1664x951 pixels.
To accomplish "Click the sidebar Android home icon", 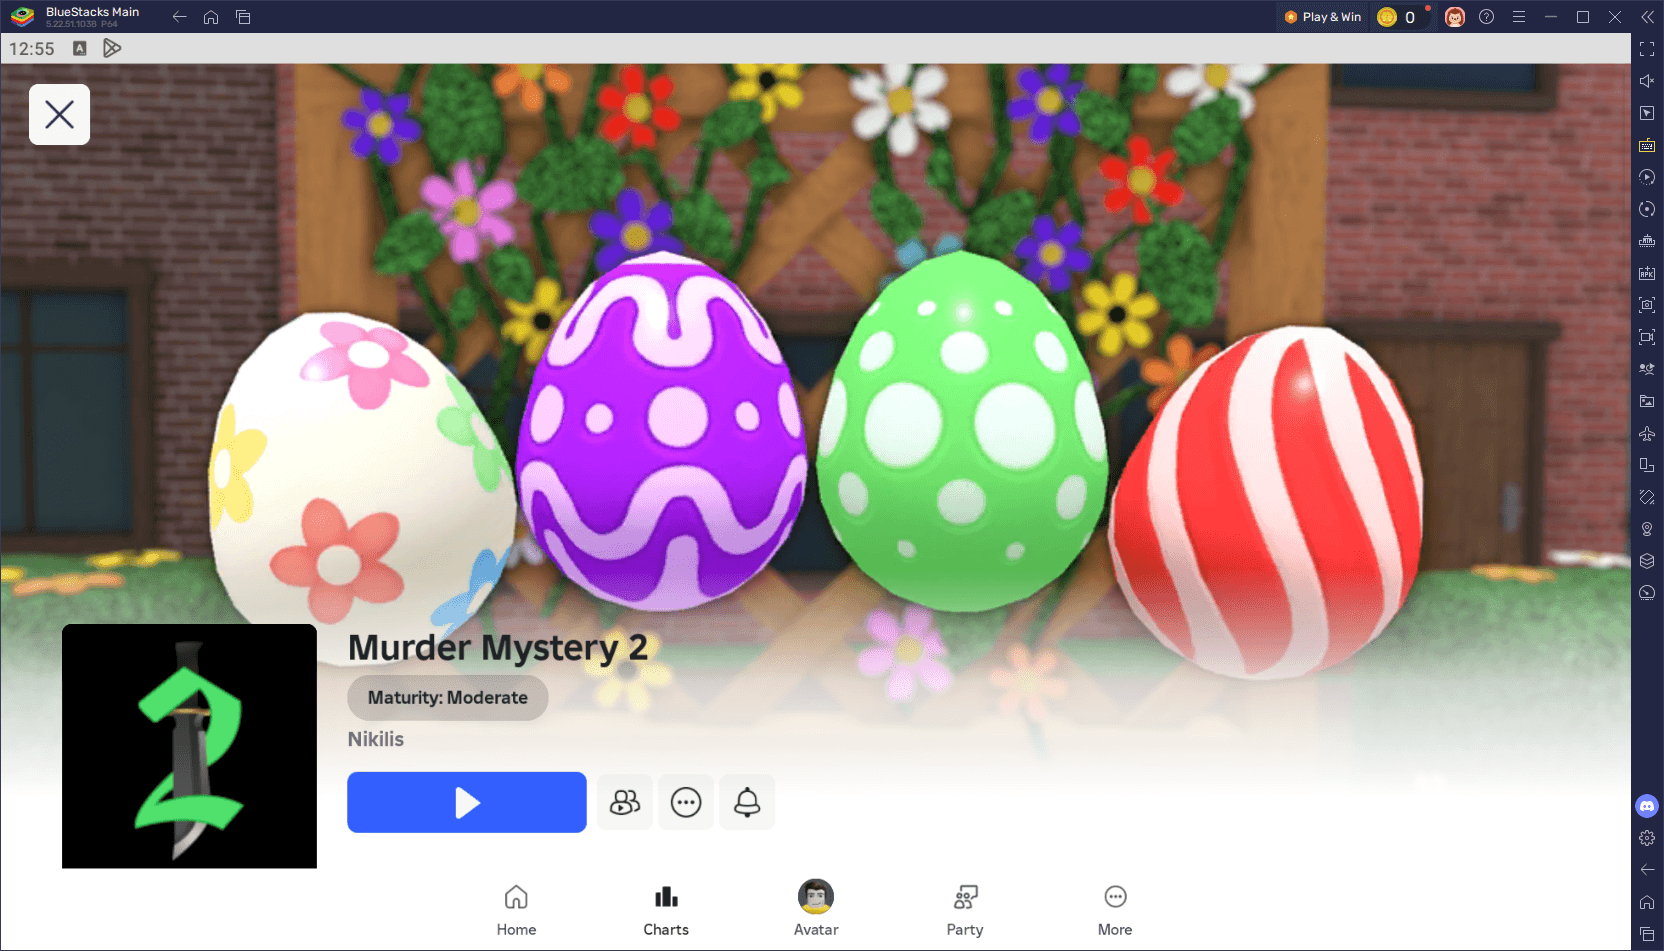I will [1647, 902].
